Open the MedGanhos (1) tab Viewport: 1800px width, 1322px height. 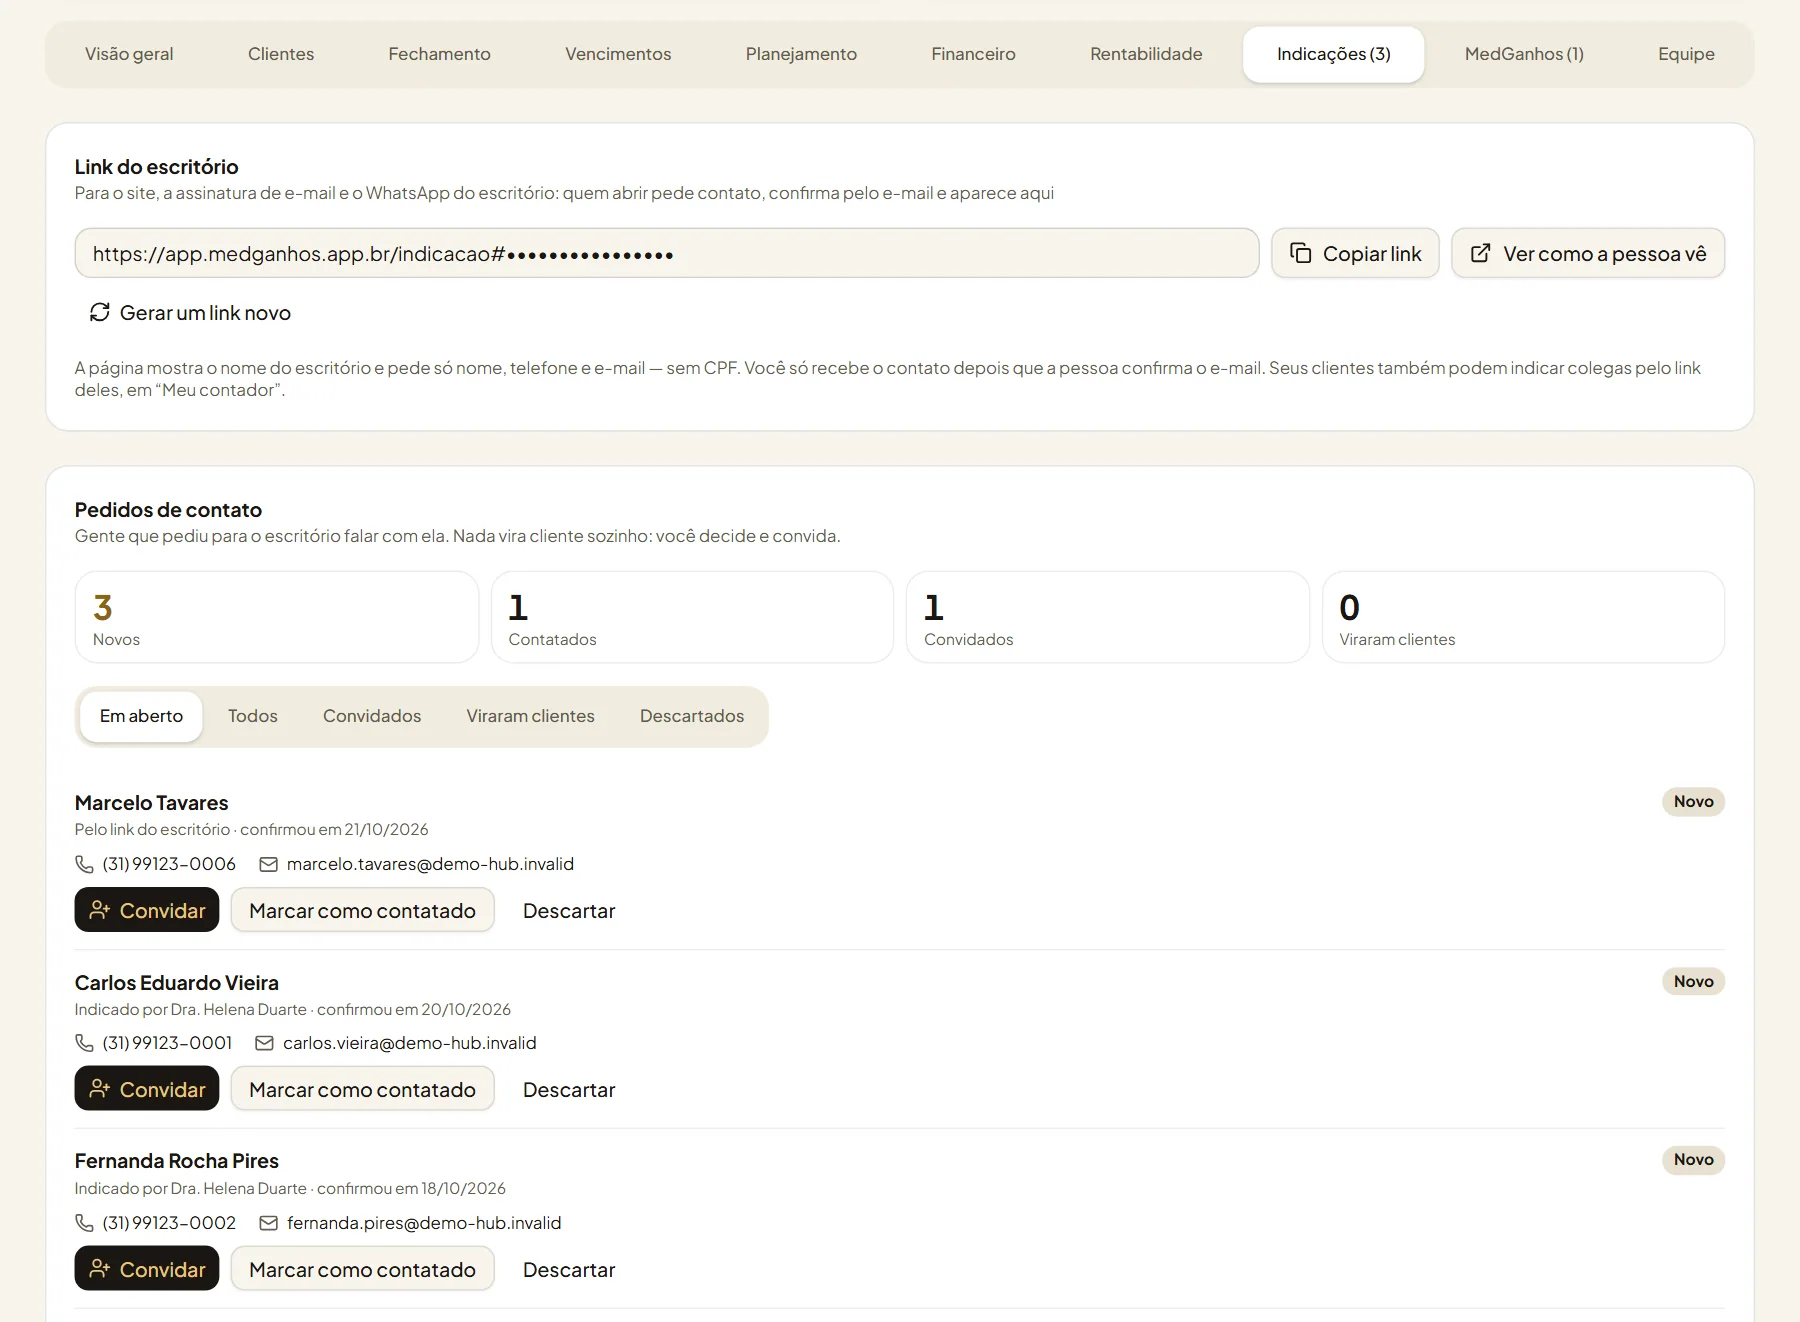coord(1524,54)
